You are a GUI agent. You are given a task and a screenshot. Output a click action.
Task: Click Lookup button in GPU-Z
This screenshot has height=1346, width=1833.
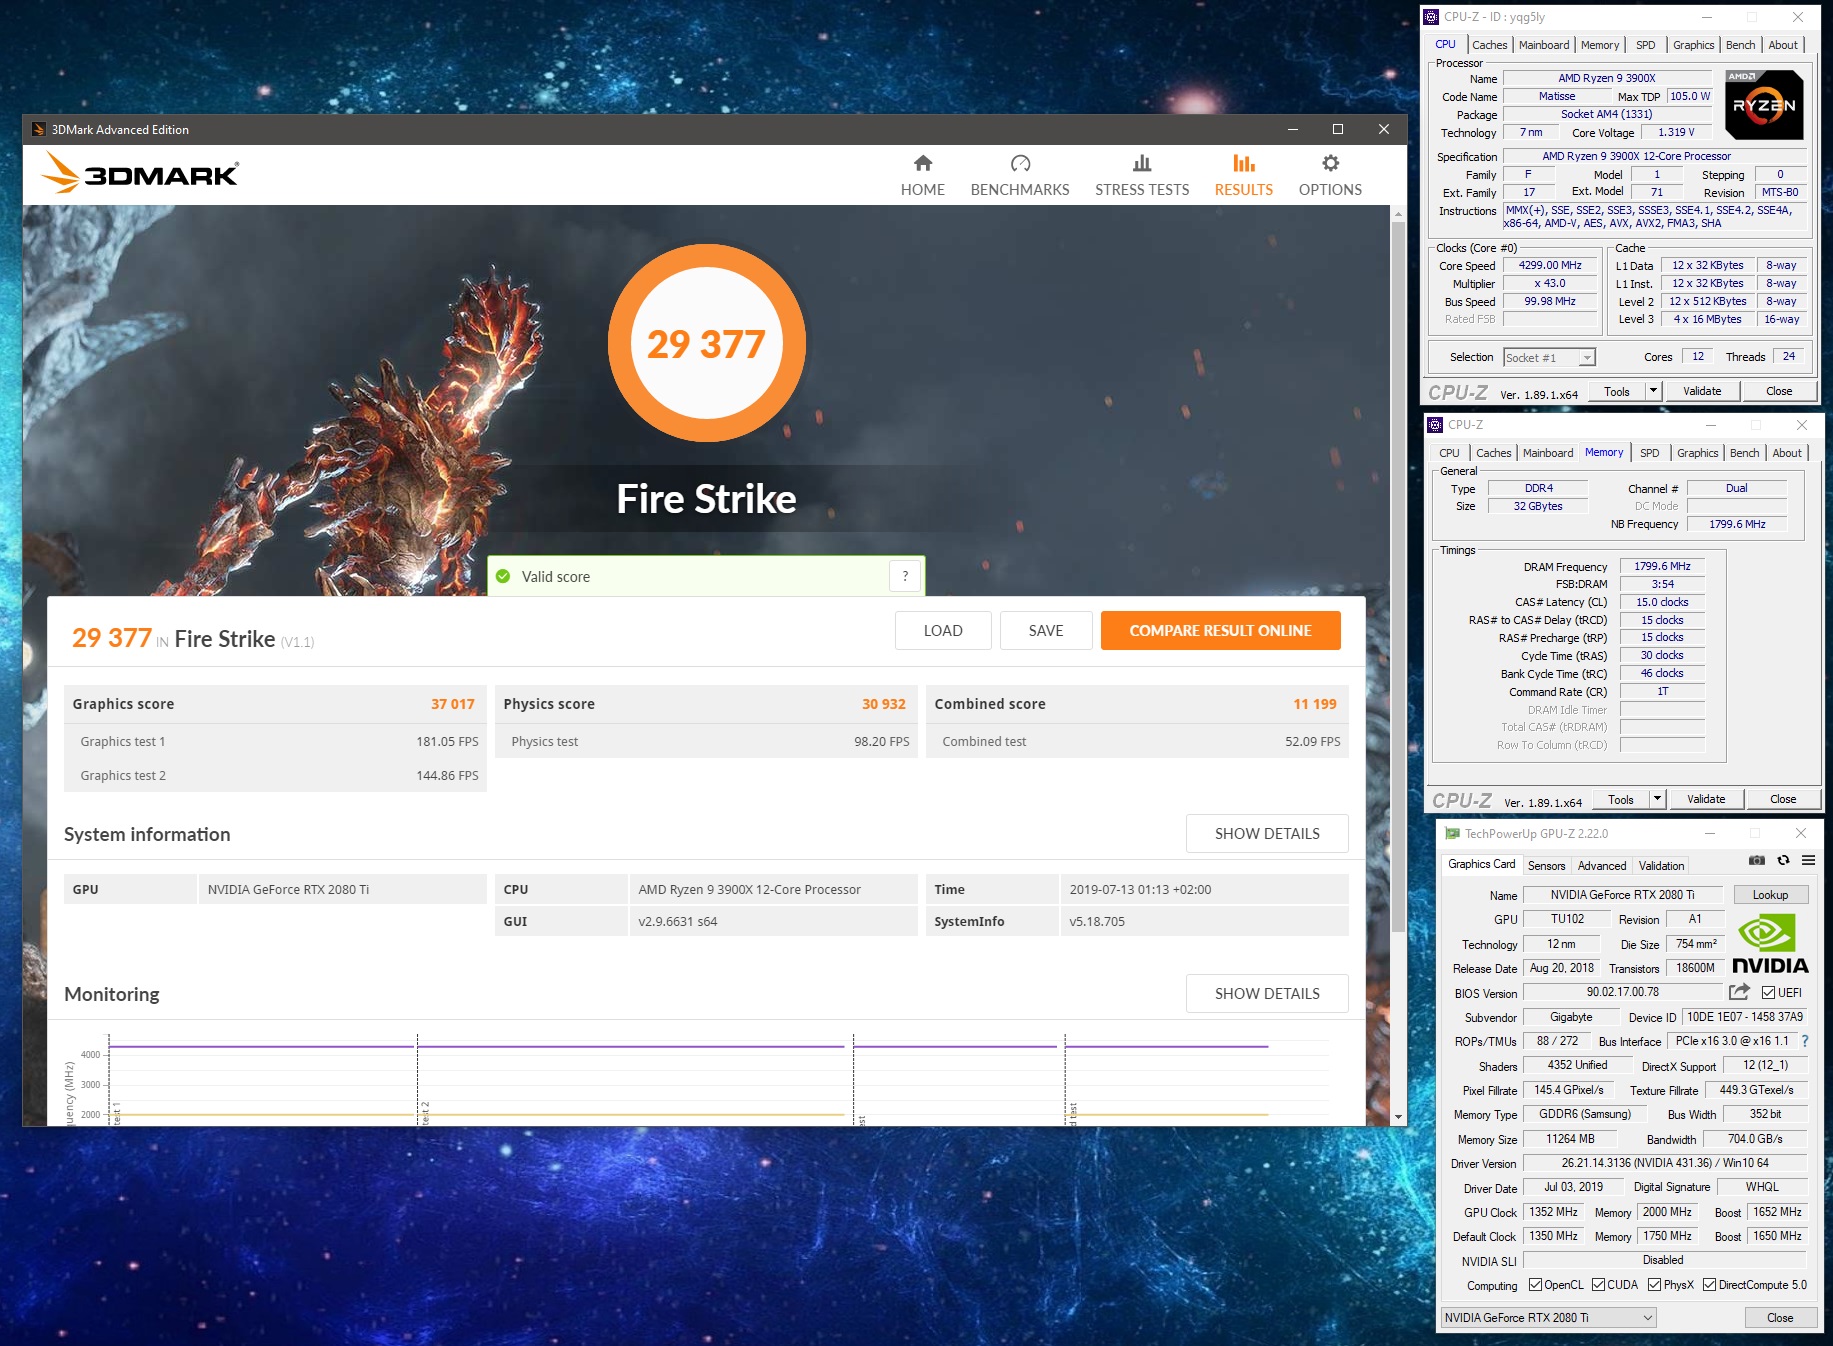[x=1769, y=895]
